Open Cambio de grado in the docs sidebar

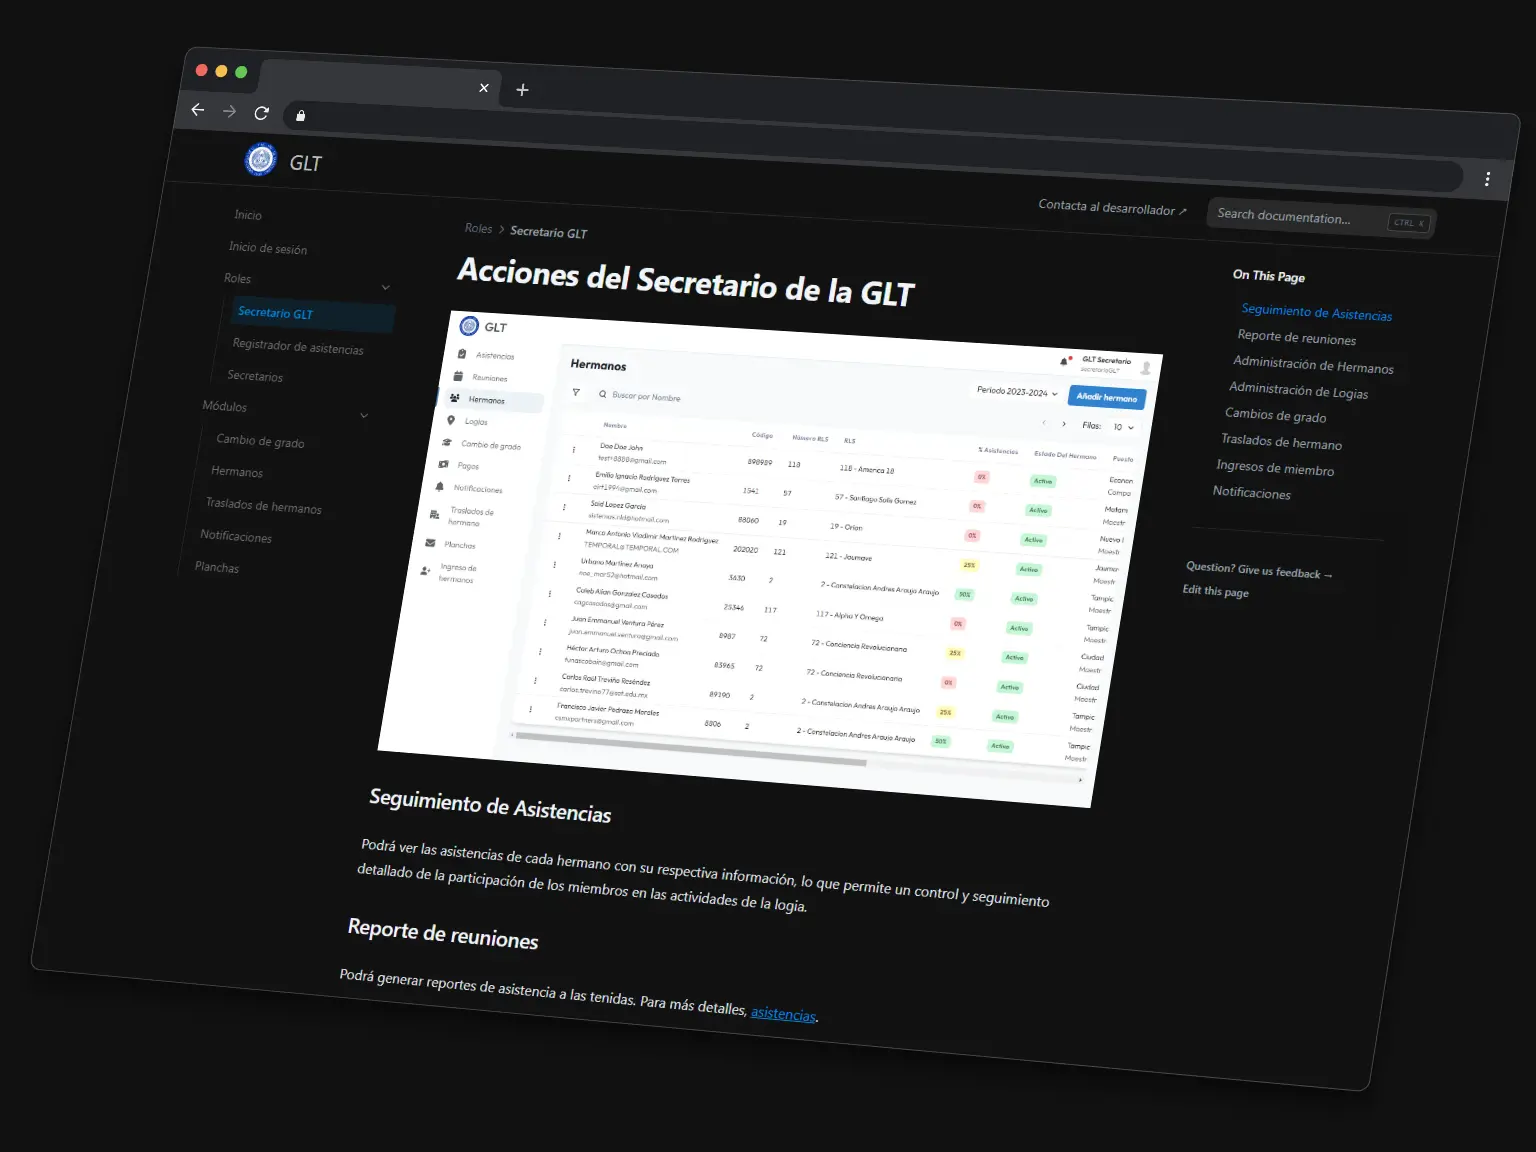[x=260, y=441]
